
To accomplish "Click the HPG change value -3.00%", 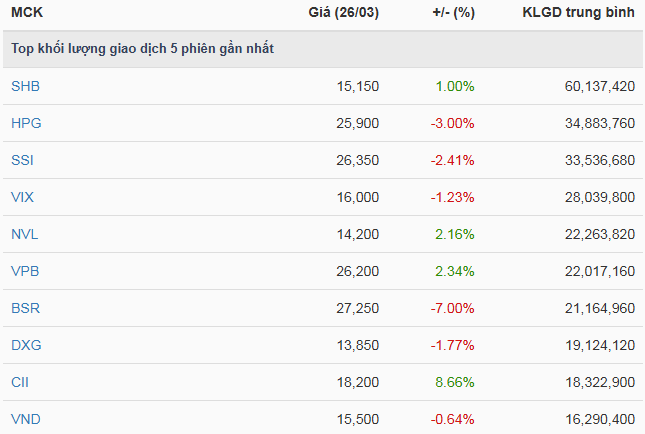I will click(452, 123).
